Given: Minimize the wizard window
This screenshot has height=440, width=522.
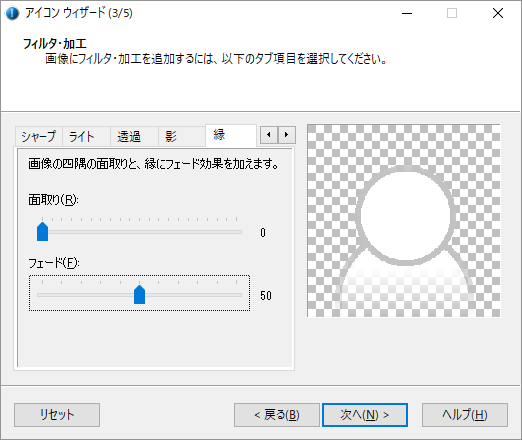Looking at the screenshot, I should (x=407, y=13).
